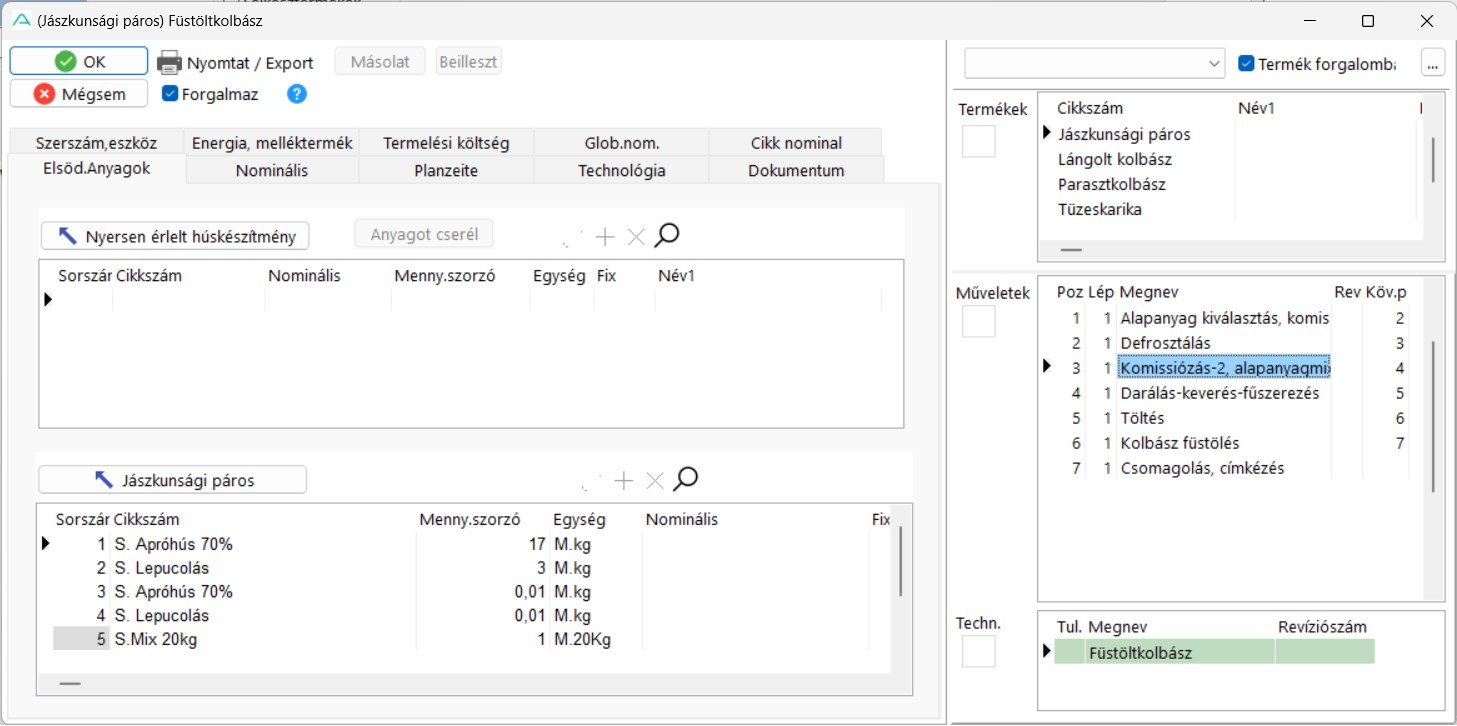Delete row with X icon above lower grid
Screen dimensions: 1457x726
point(655,481)
